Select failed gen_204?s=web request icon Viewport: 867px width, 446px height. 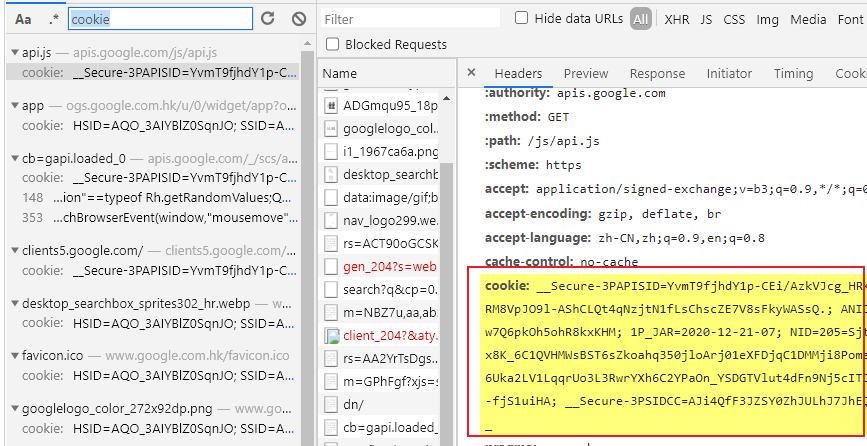coord(331,266)
